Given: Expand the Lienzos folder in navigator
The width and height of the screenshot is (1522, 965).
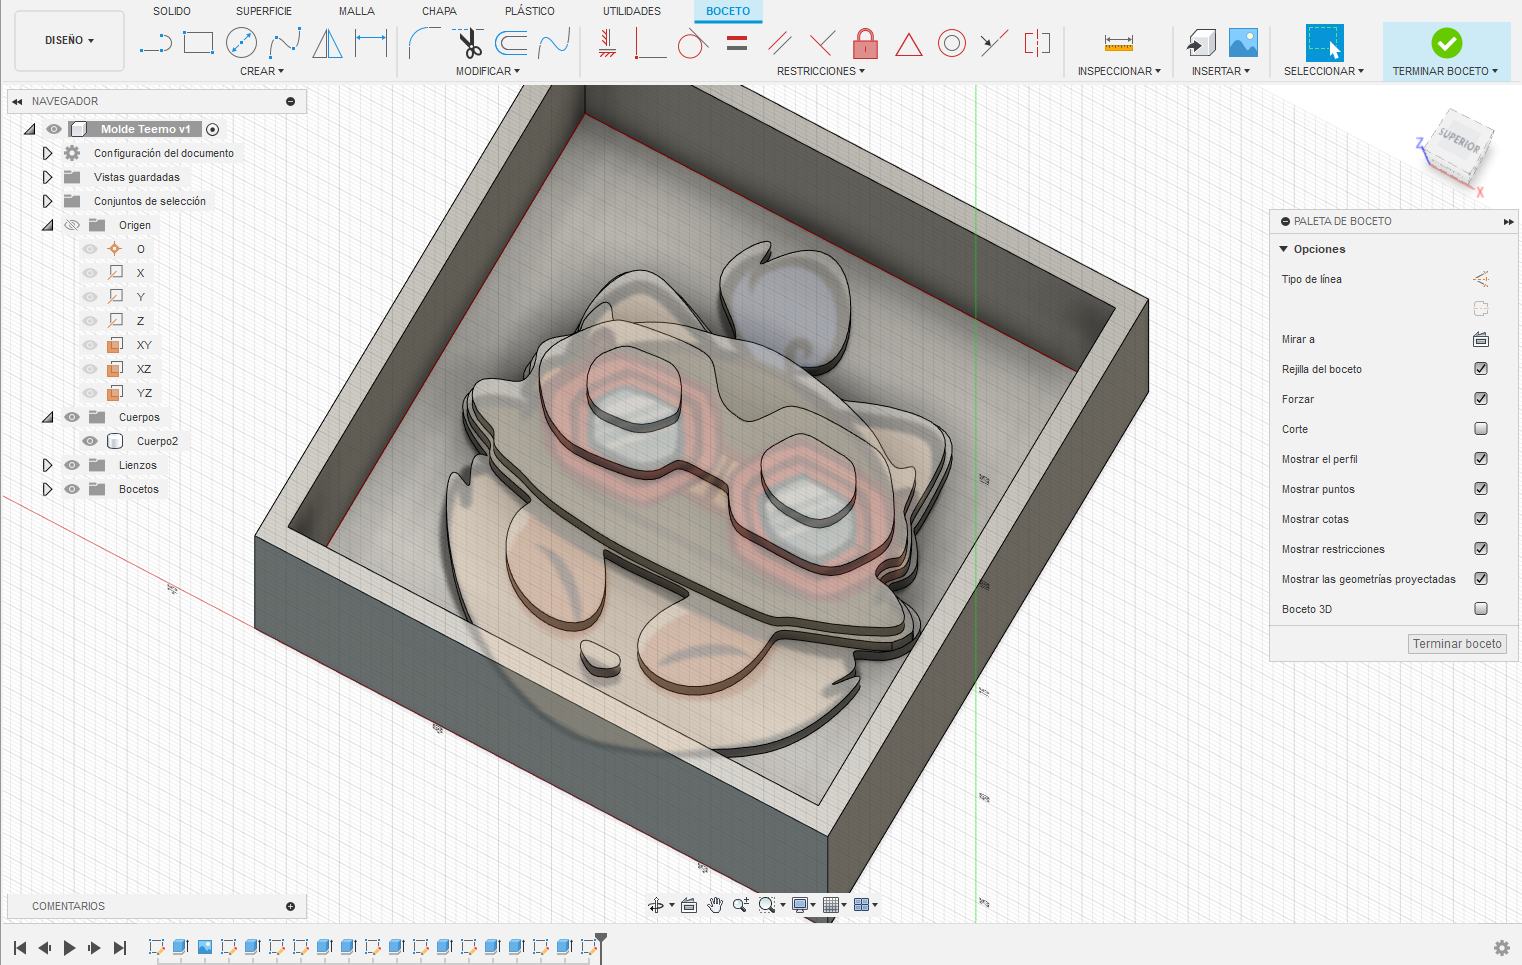Looking at the screenshot, I should [47, 465].
